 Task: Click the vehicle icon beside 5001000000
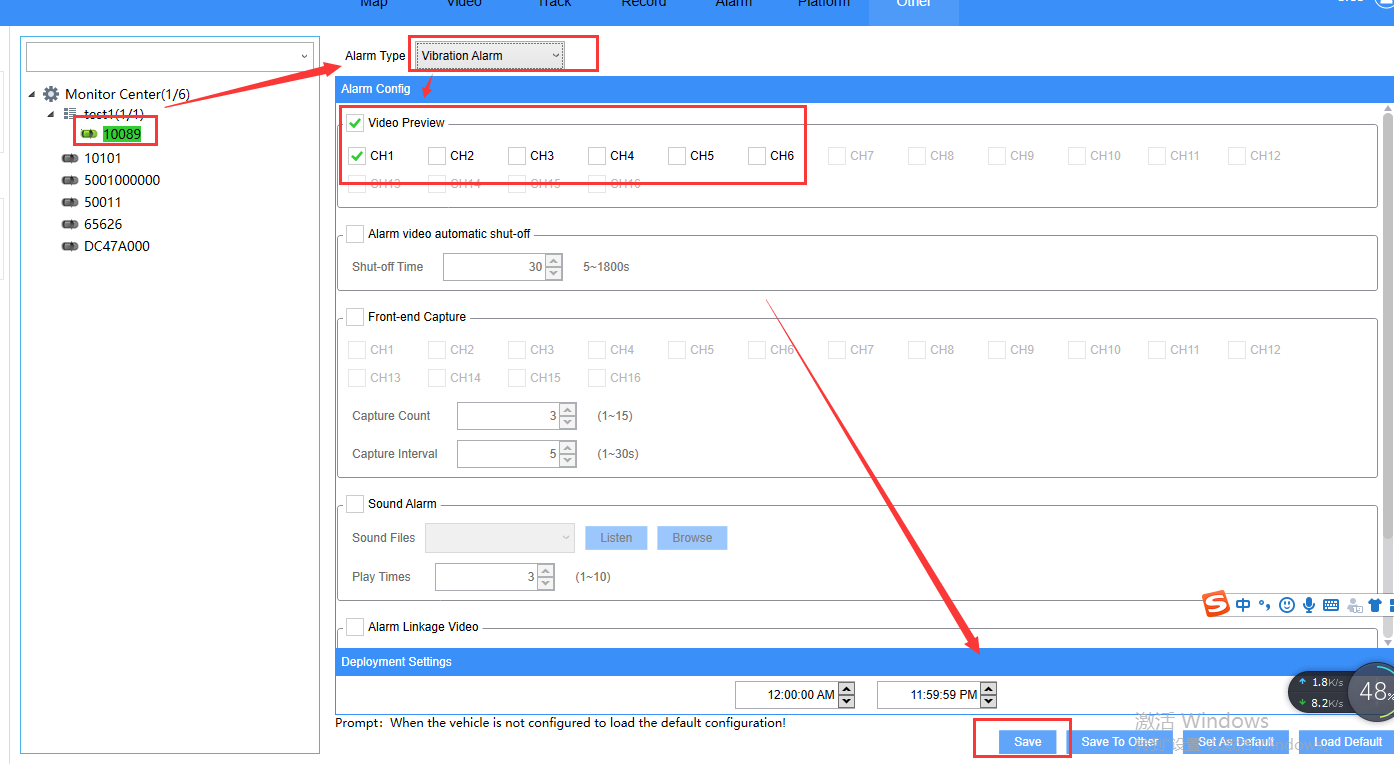70,180
